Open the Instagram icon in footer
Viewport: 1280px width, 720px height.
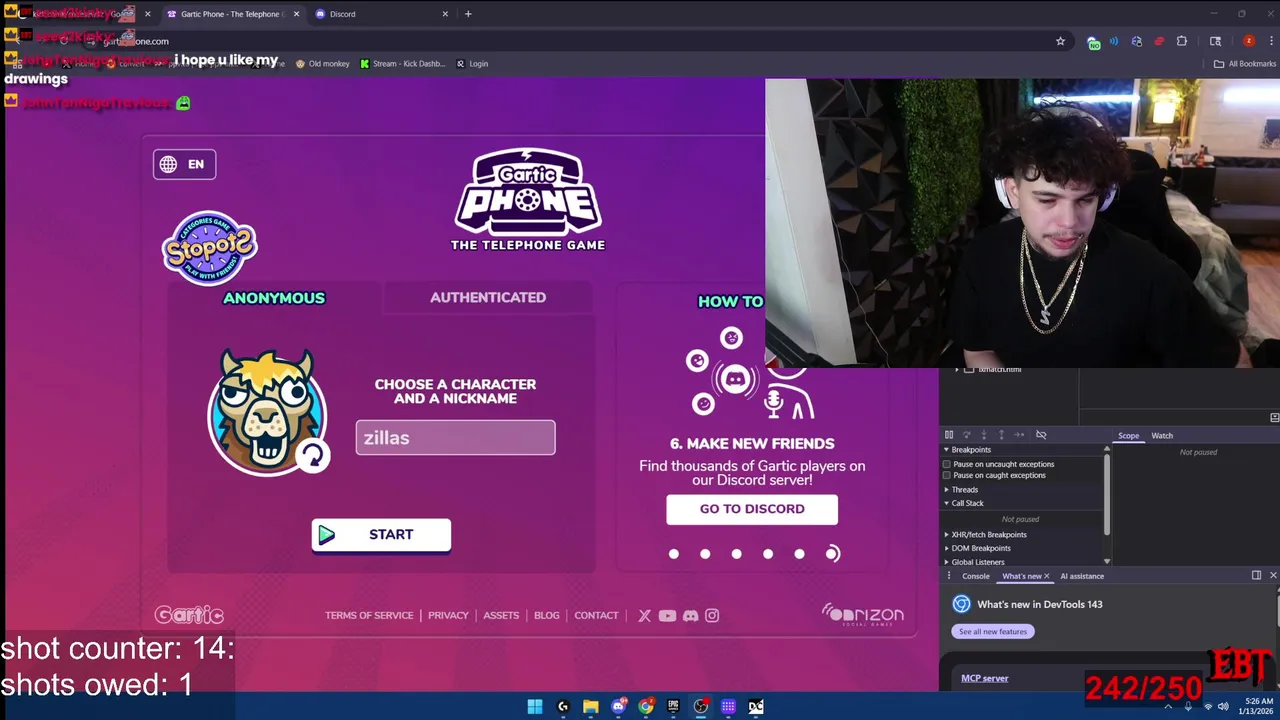click(712, 616)
